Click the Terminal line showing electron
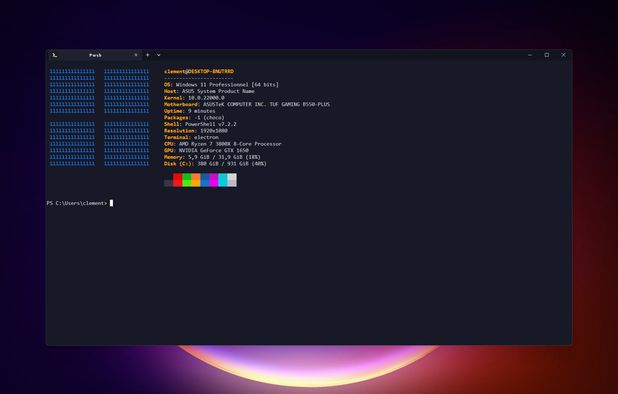Image resolution: width=618 pixels, height=394 pixels. tap(191, 137)
